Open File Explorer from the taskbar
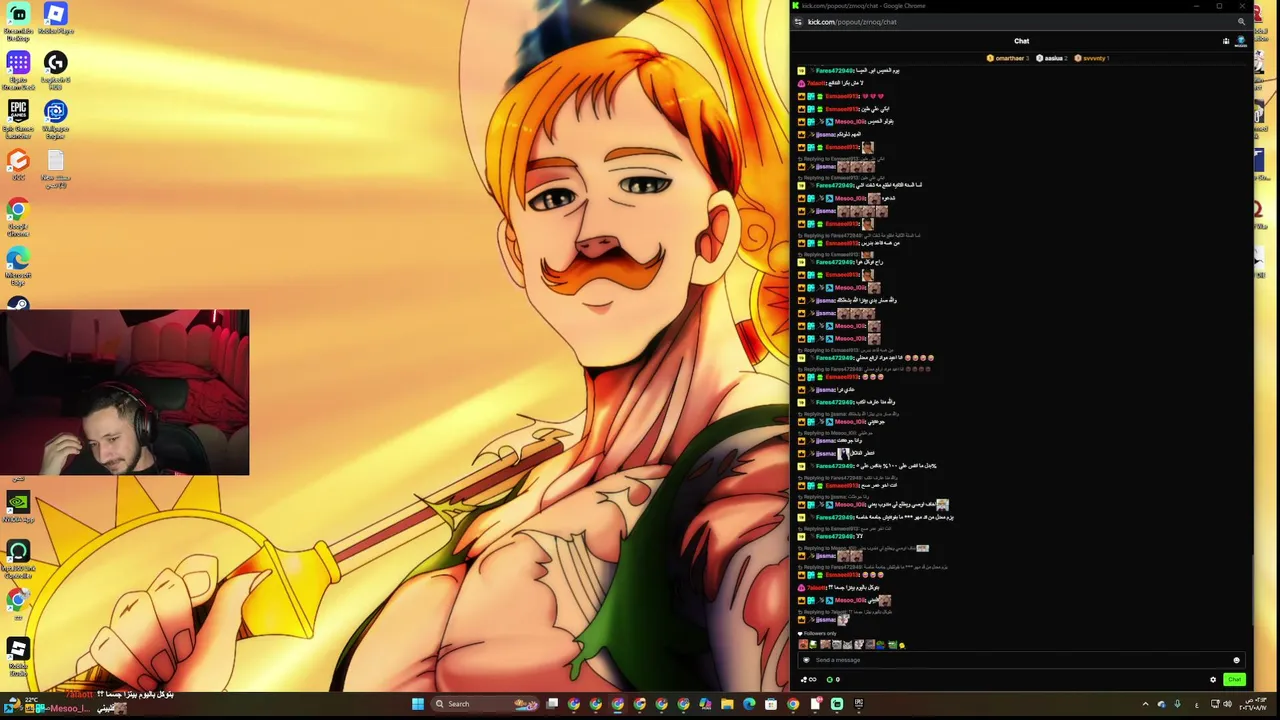The height and width of the screenshot is (720, 1280). coord(727,704)
